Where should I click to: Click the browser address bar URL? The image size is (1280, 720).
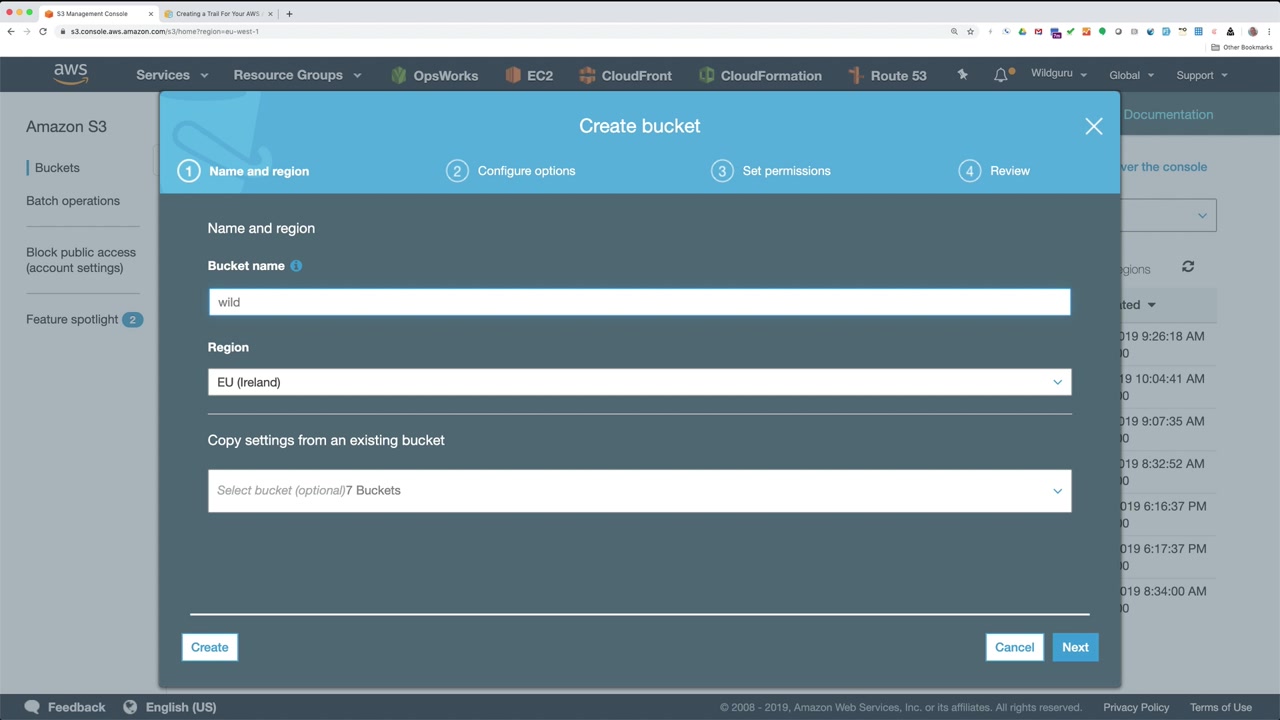(x=165, y=31)
